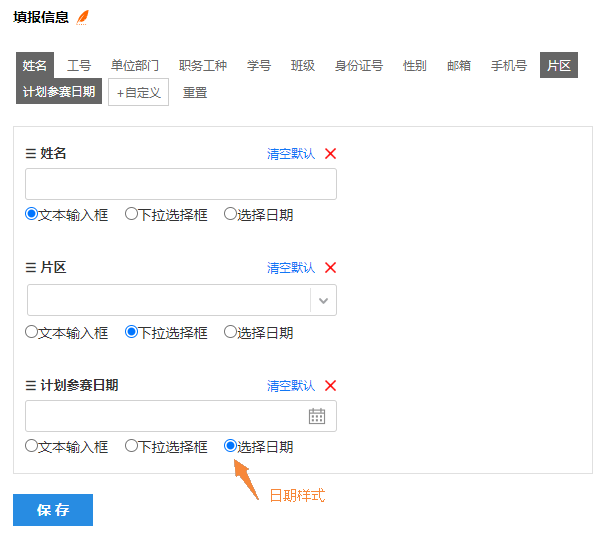Add the 工号 field tag
This screenshot has width=600, height=538.
click(x=79, y=65)
